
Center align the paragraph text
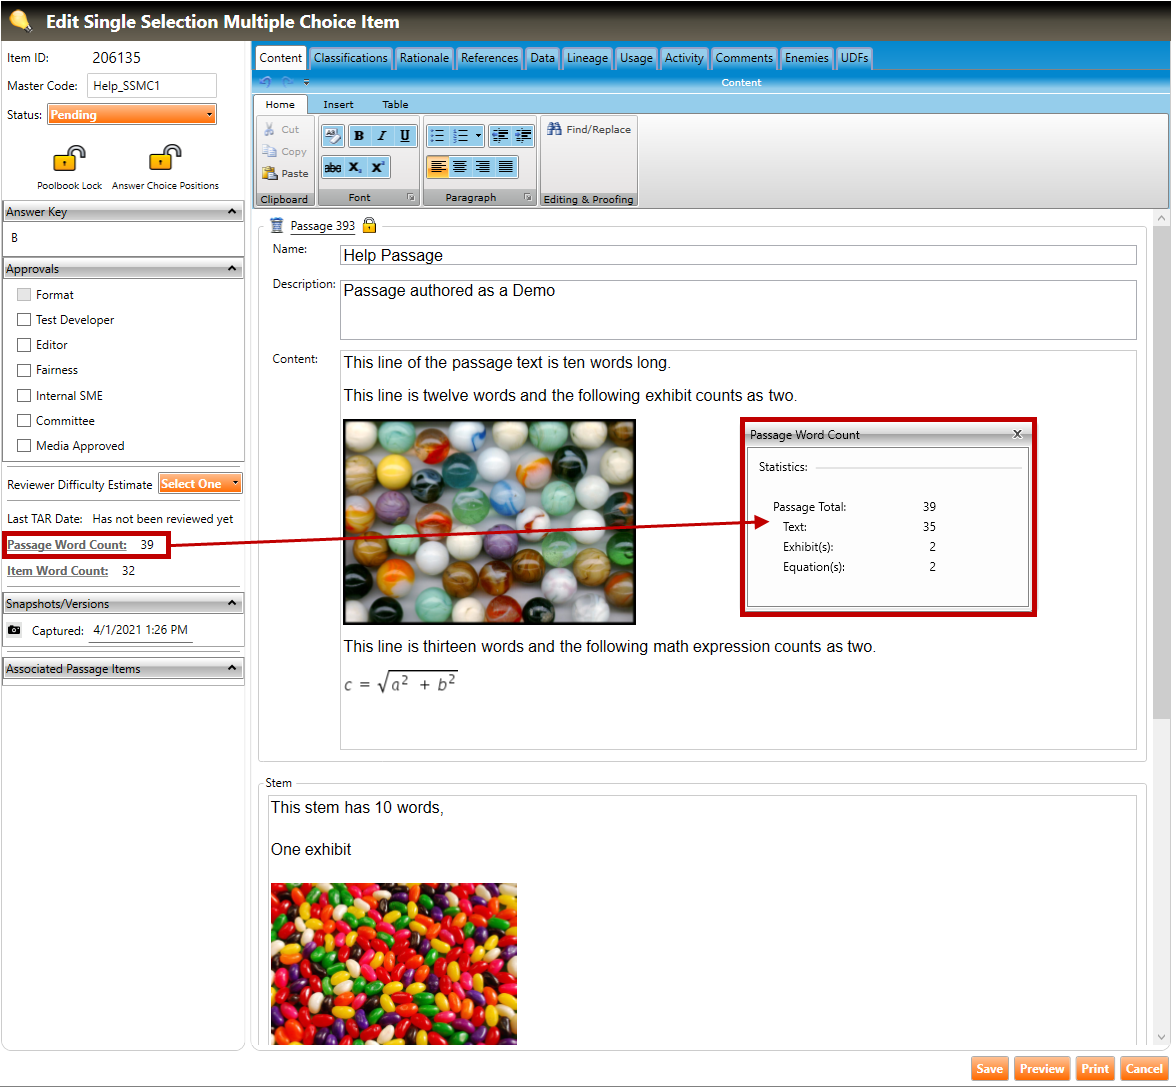[460, 167]
